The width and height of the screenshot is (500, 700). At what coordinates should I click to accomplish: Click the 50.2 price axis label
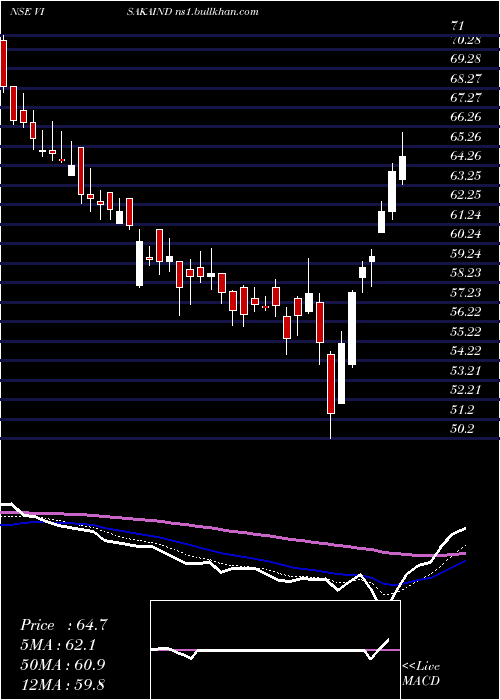click(463, 428)
